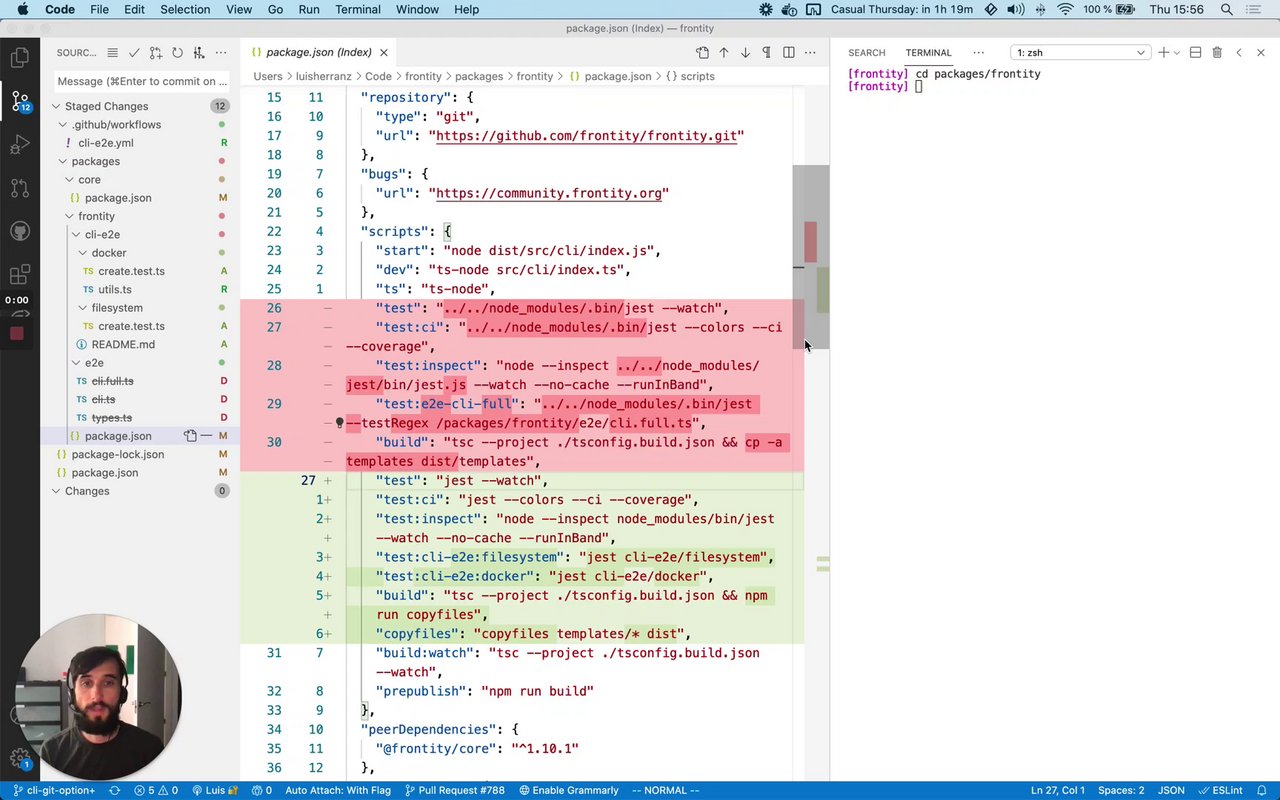Unstage selected package.json with minus icon

click(x=207, y=436)
